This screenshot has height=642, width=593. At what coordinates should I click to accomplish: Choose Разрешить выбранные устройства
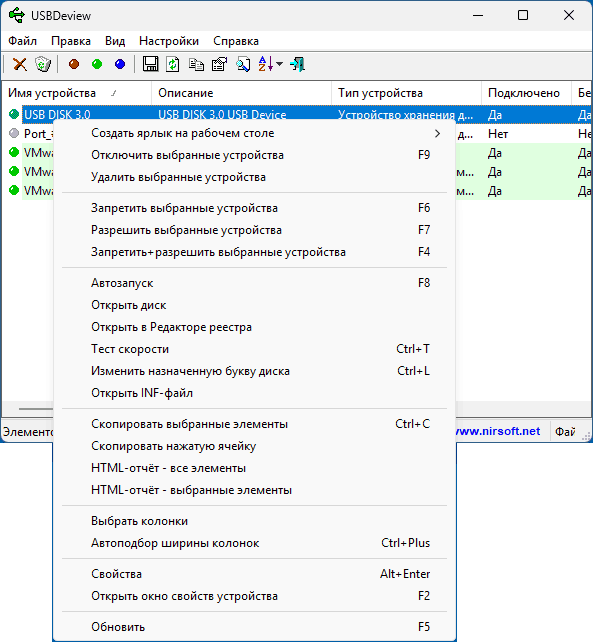[x=254, y=230]
